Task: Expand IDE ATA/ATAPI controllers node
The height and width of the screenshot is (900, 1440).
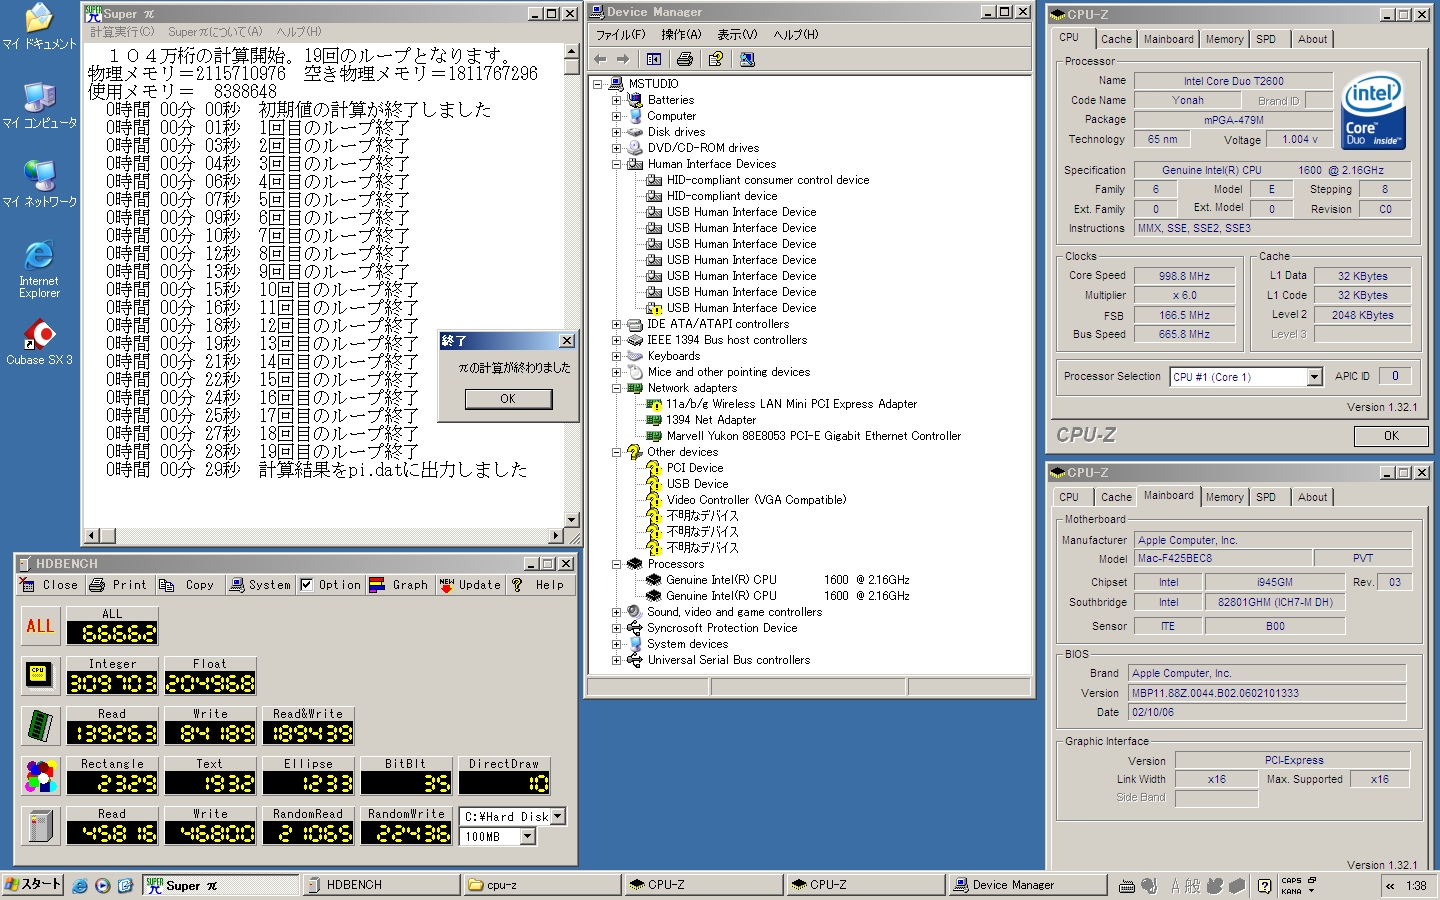Action: click(x=617, y=324)
